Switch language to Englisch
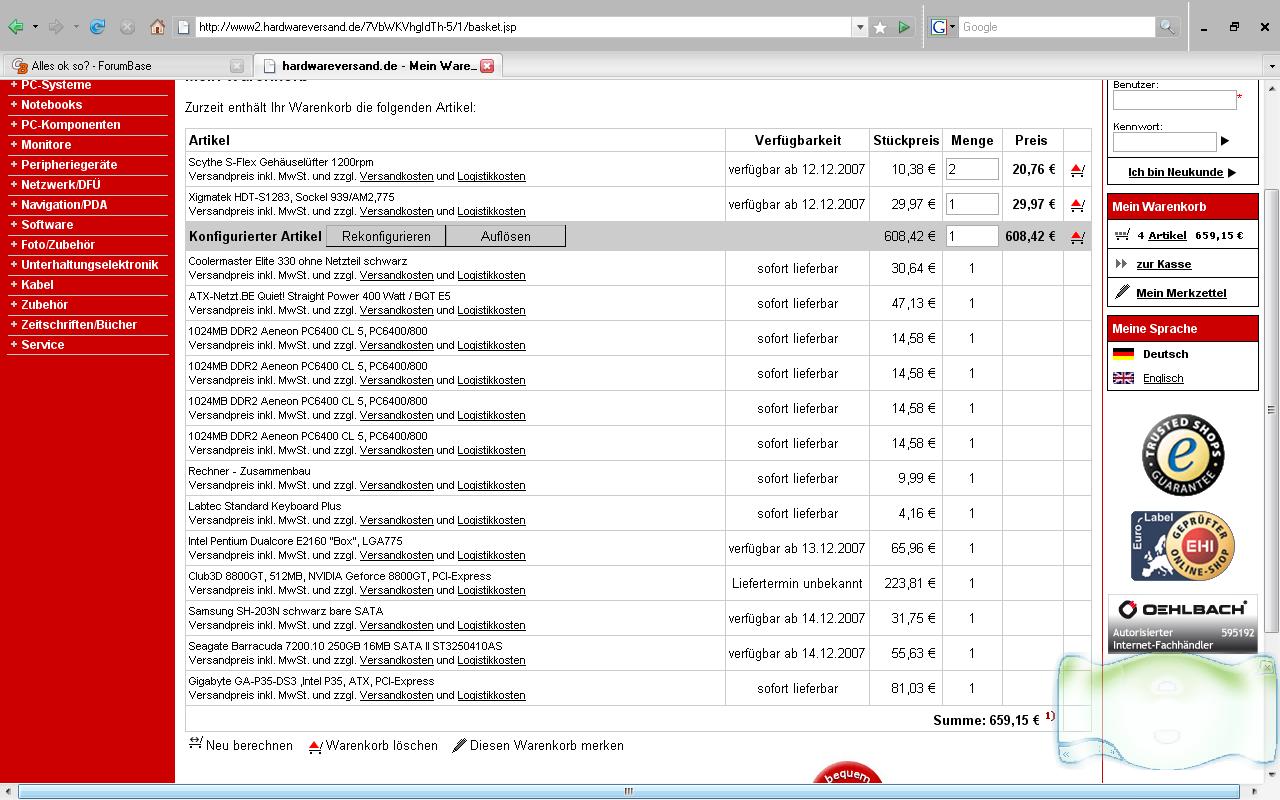The width and height of the screenshot is (1280, 800). (x=1163, y=378)
